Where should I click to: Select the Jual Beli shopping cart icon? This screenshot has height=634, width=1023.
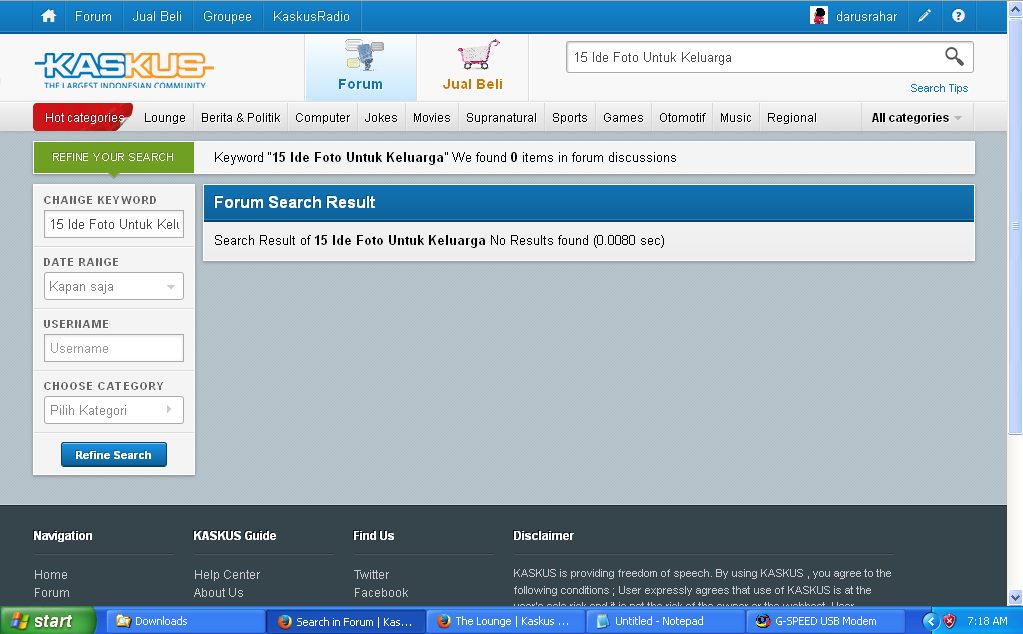coord(478,54)
